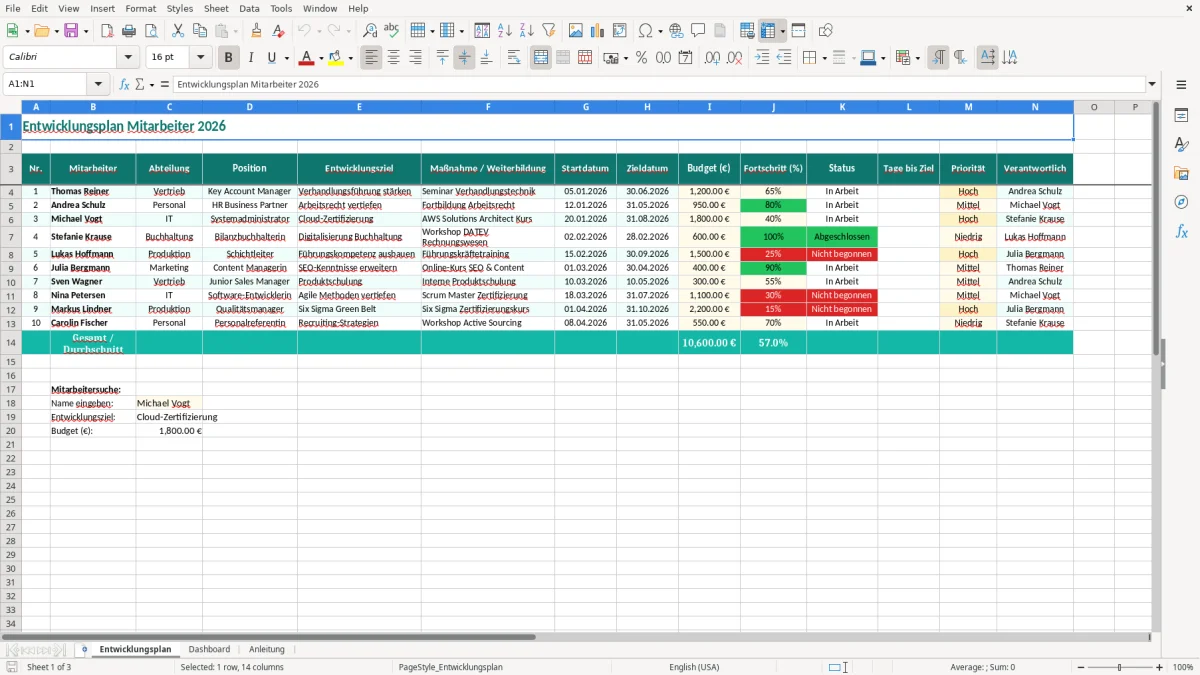This screenshot has height=675, width=1200.
Task: Click English (USA) language in status bar
Action: point(694,667)
